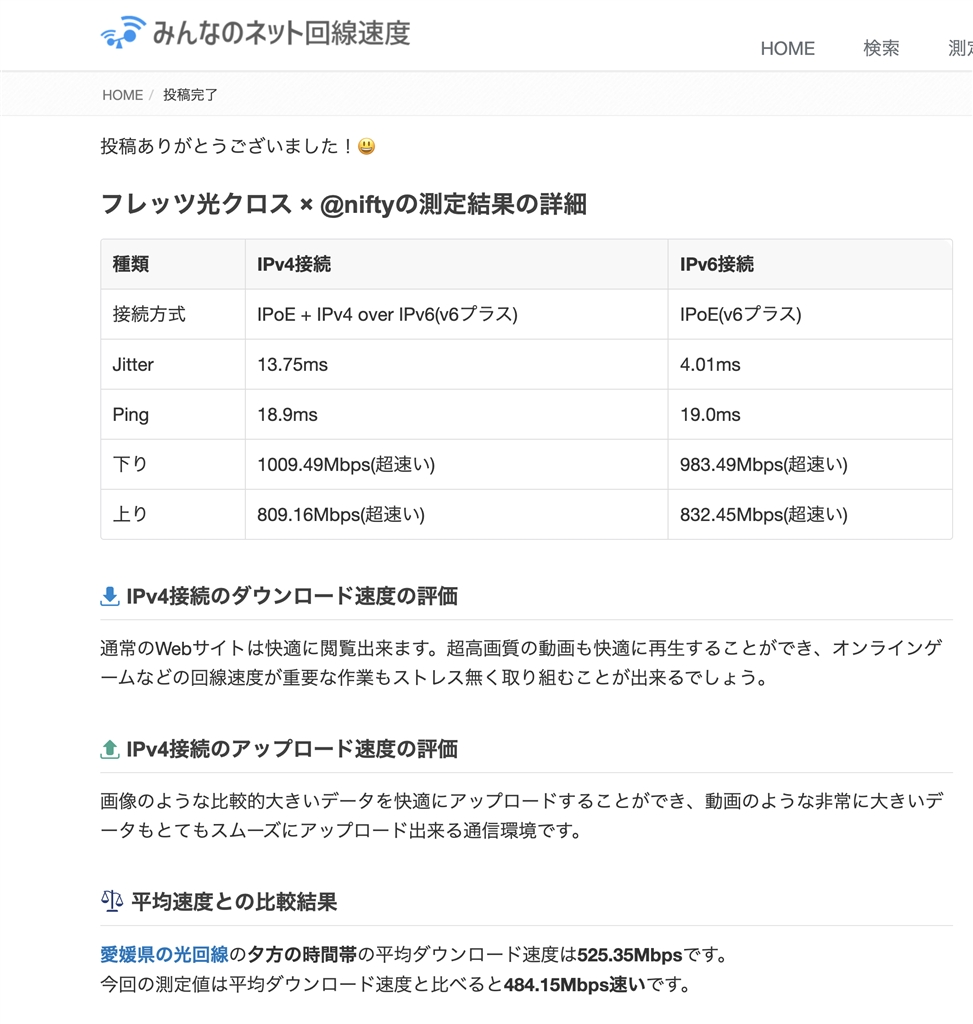The image size is (973, 1024).
Task: Click the IPv4接続のダウンロード速度の評価 heading
Action: 292,596
